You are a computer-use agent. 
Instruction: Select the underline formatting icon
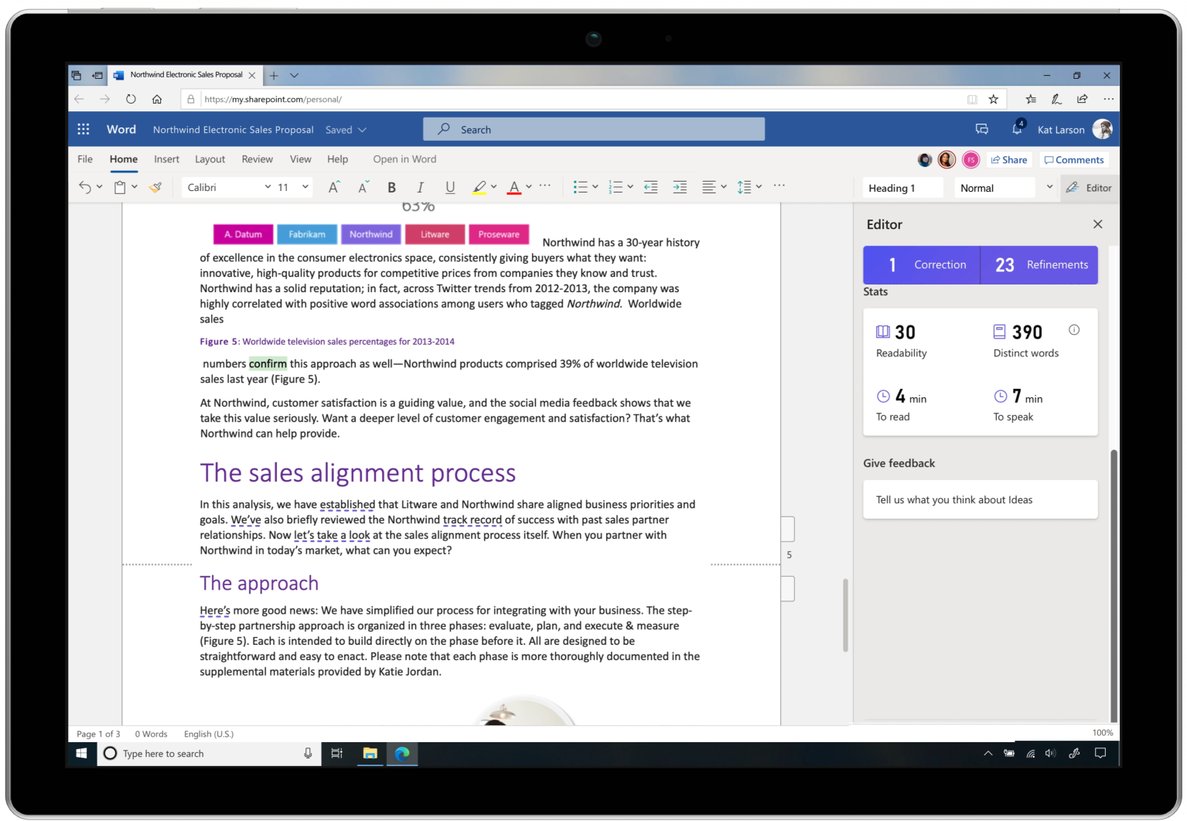click(x=450, y=187)
